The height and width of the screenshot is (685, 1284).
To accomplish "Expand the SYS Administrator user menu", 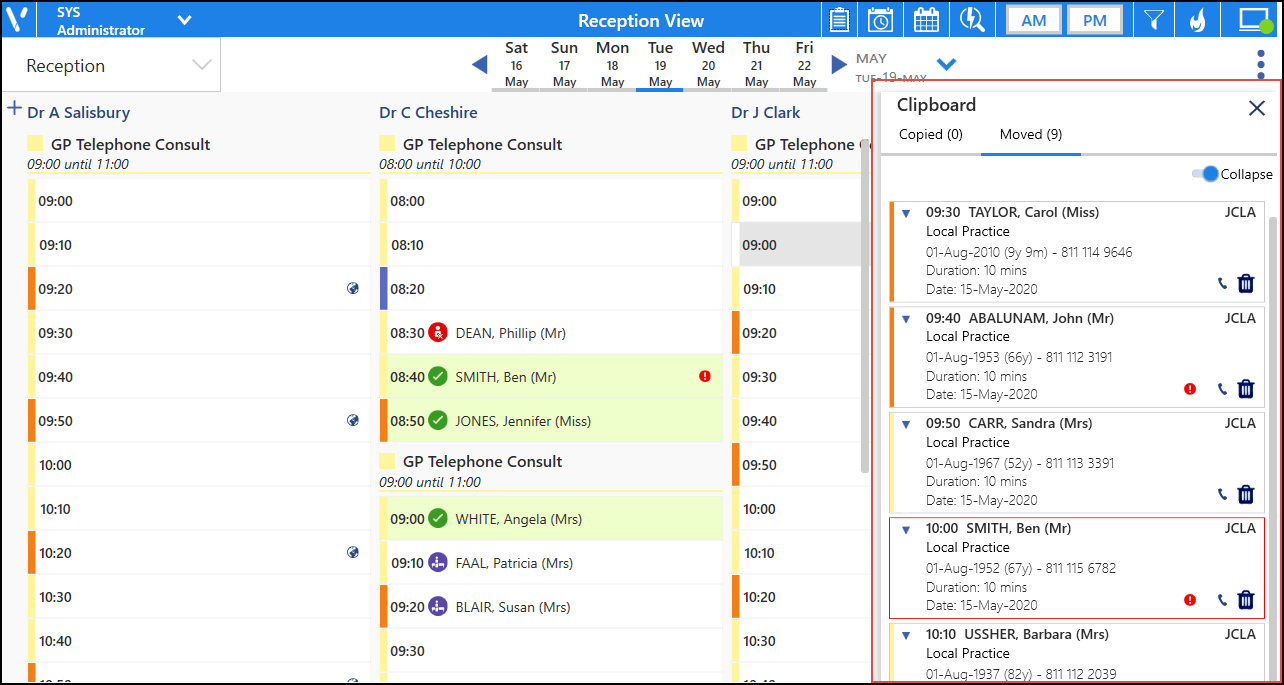I will 184,20.
